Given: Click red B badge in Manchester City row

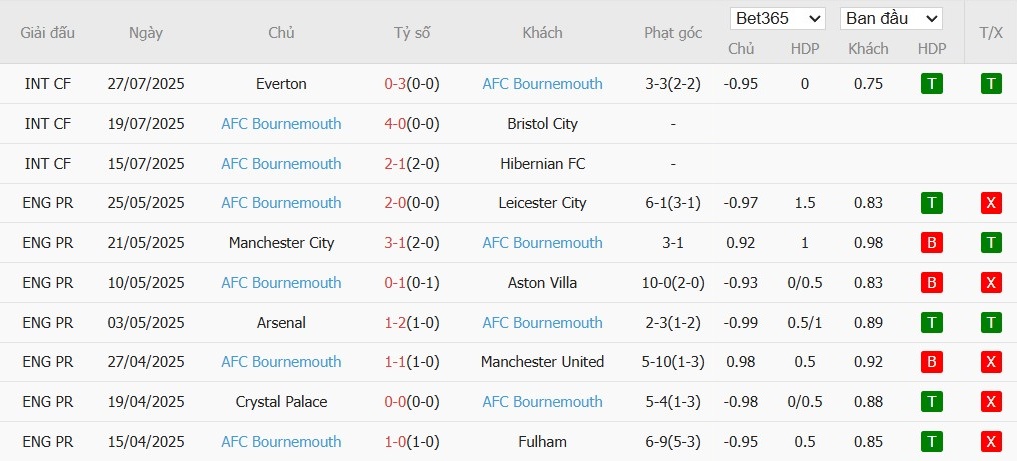Looking at the screenshot, I should (931, 242).
